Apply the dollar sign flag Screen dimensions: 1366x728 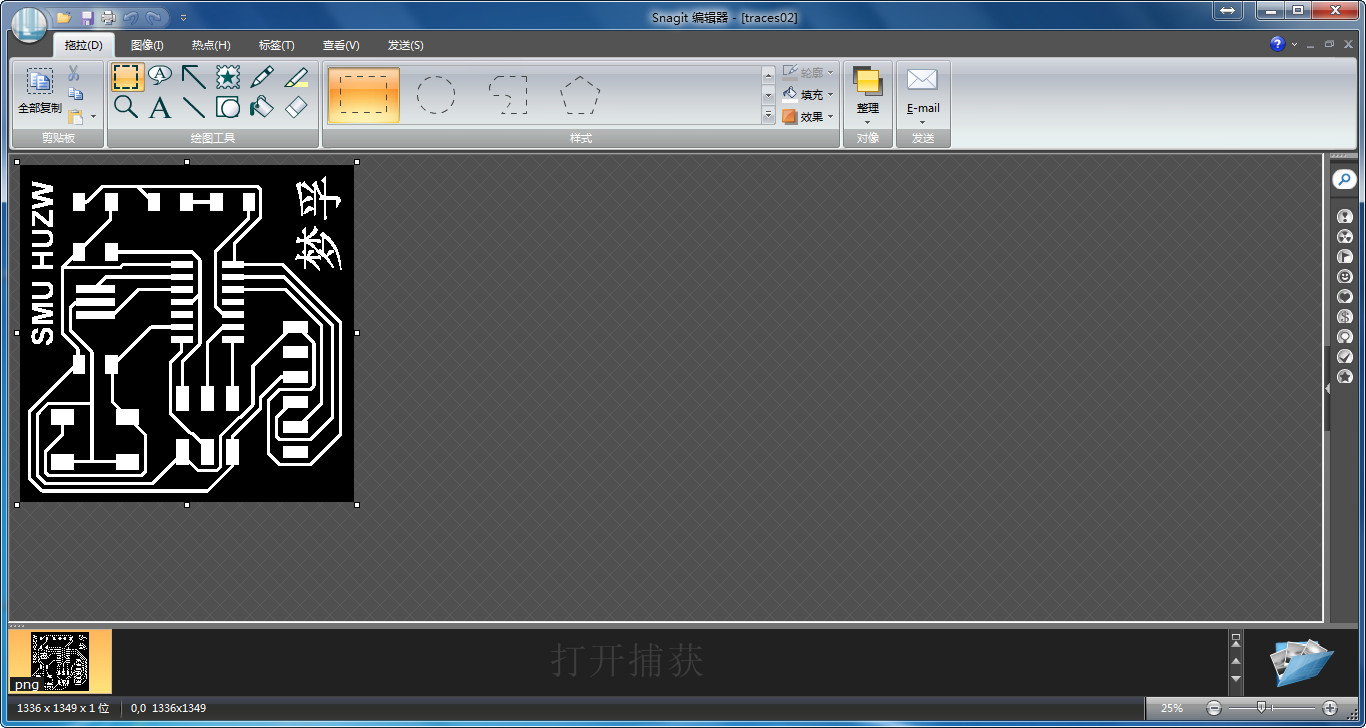click(x=1345, y=316)
